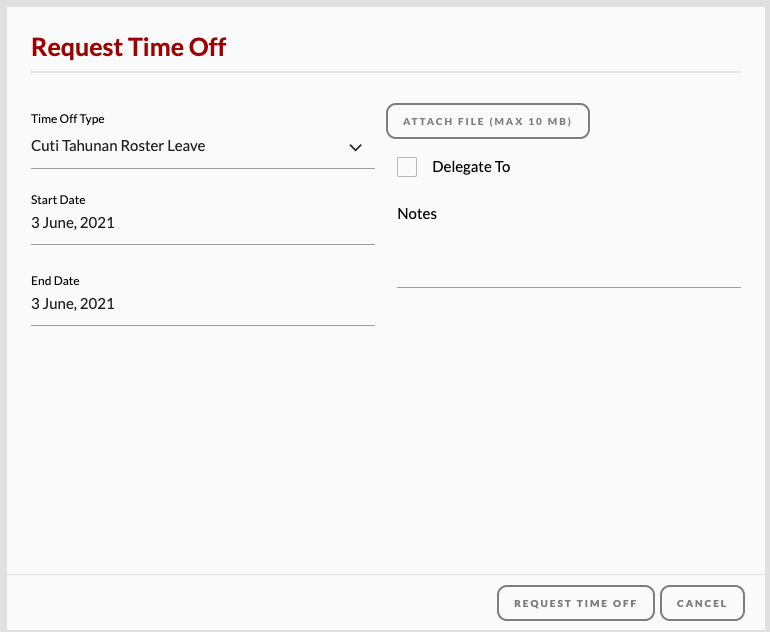
Task: Click the Request Time Off heading
Action: pyautogui.click(x=129, y=47)
